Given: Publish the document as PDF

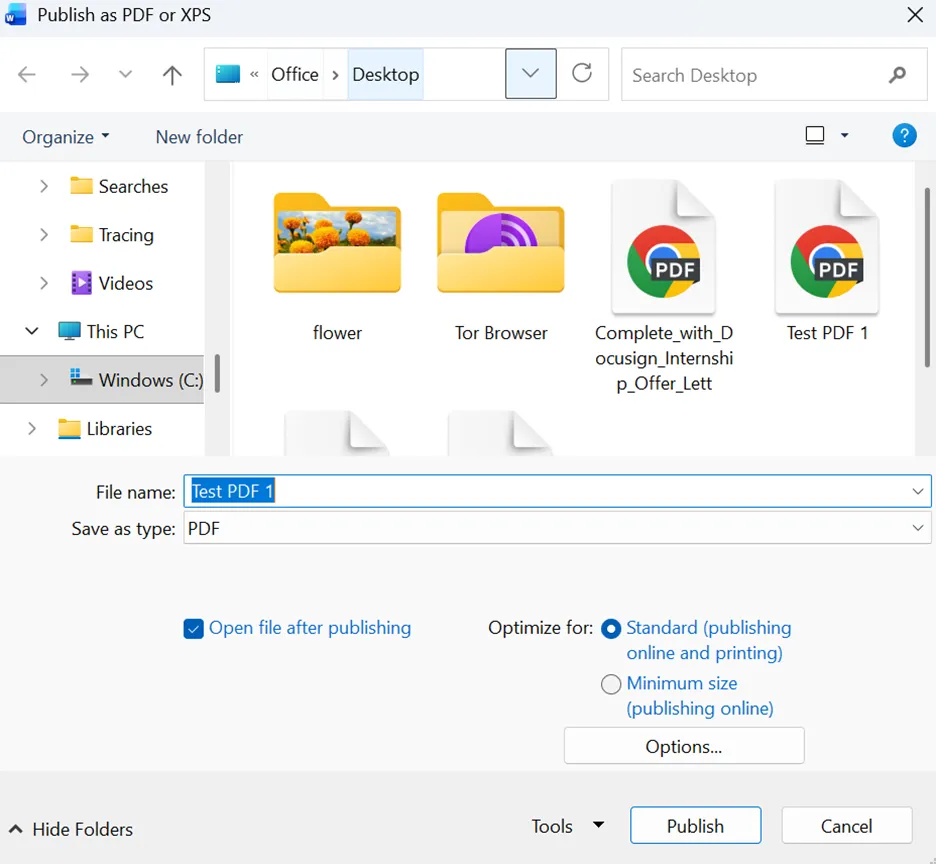Looking at the screenshot, I should click(695, 825).
